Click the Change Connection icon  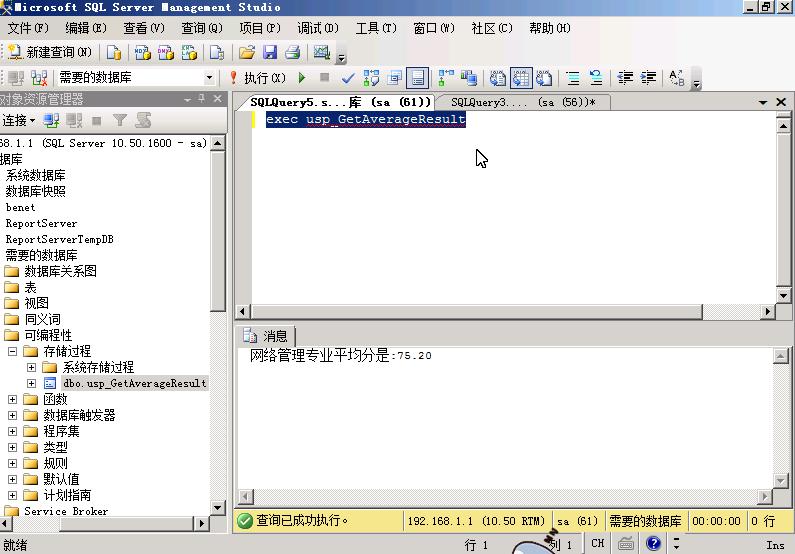coord(39,78)
